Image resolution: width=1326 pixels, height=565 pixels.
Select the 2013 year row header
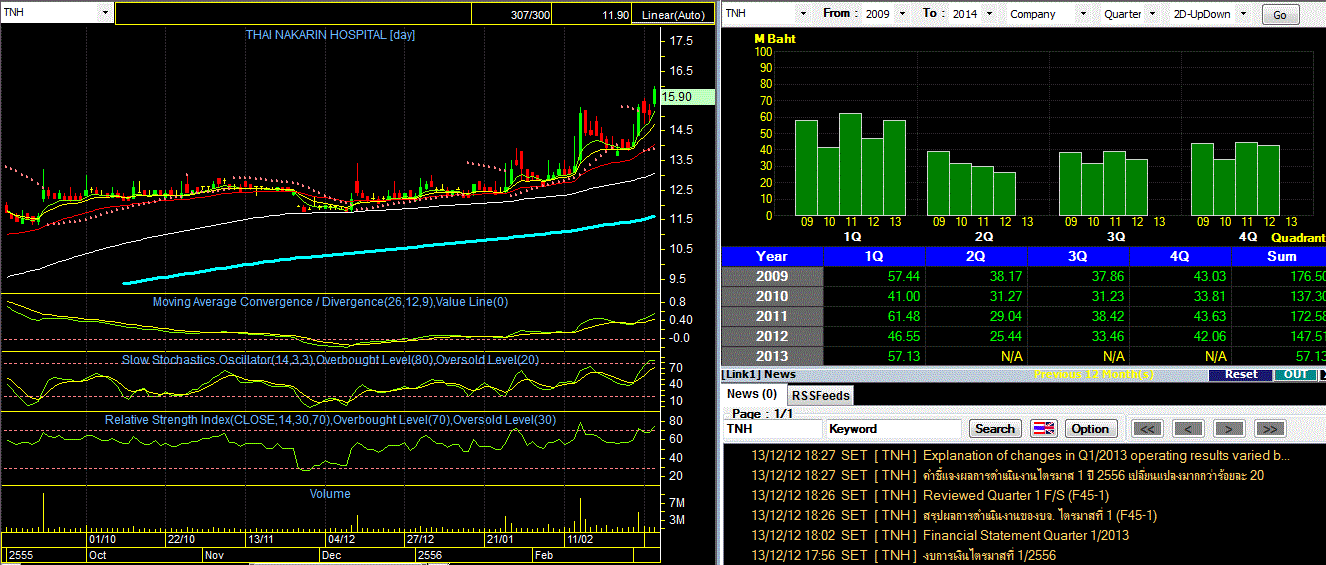pyautogui.click(x=772, y=356)
